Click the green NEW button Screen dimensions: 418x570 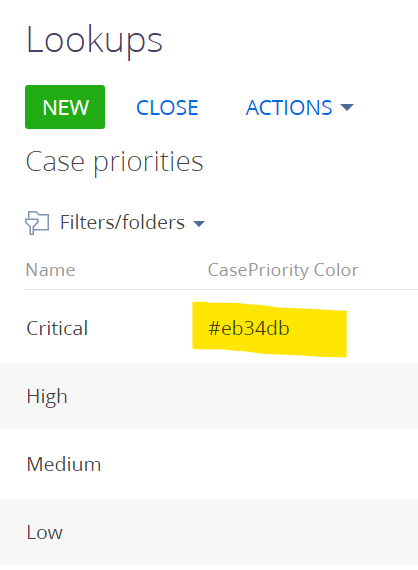coord(65,107)
